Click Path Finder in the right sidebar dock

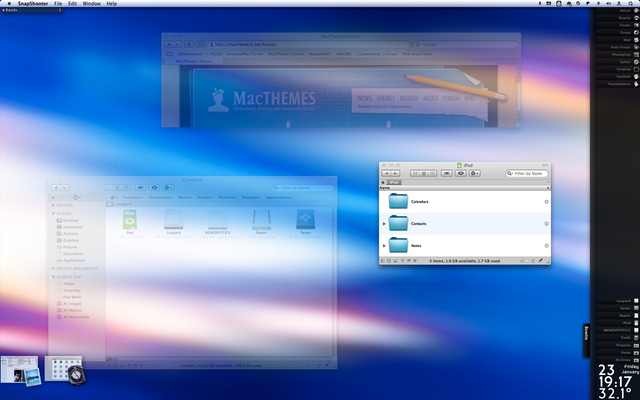coord(618,47)
